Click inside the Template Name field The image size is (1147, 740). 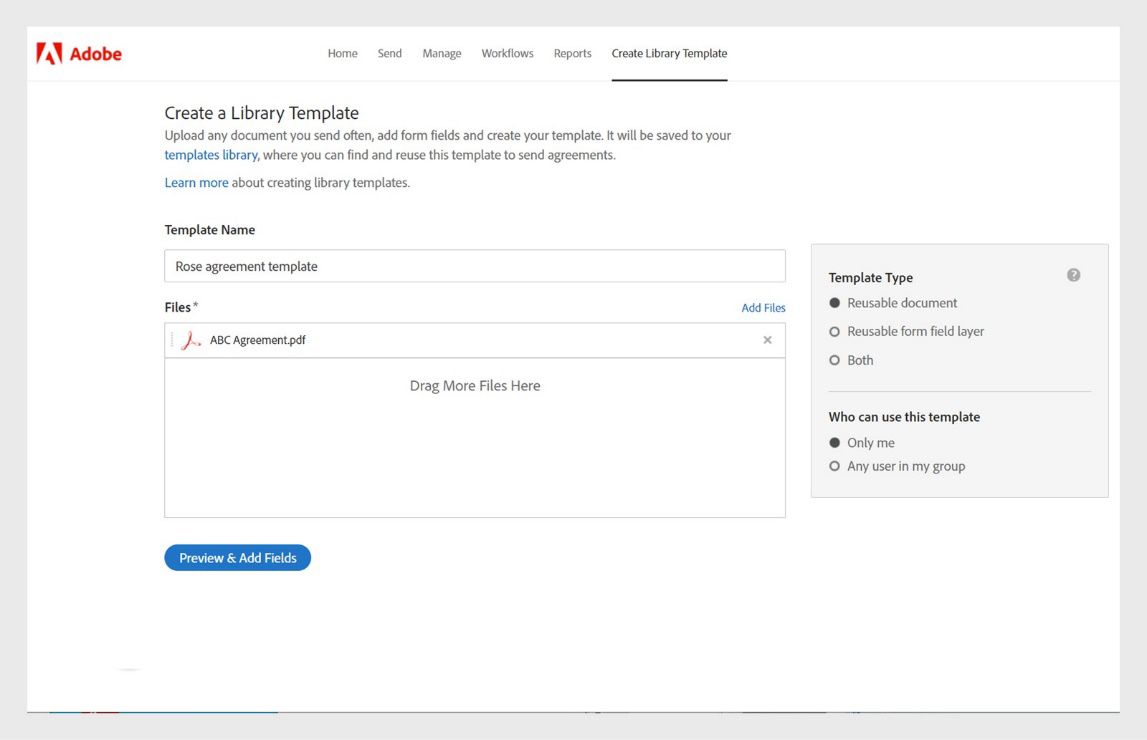475,265
